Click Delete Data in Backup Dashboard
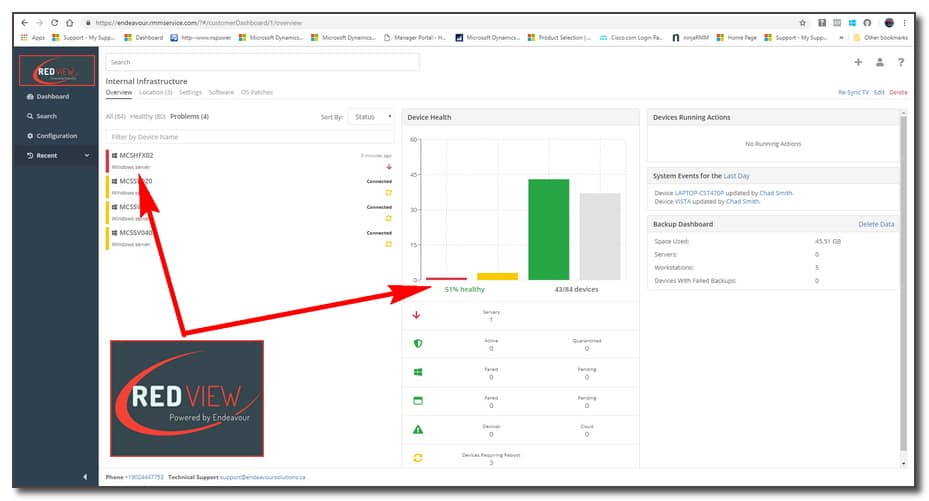This screenshot has width=929, height=501. pyautogui.click(x=876, y=224)
